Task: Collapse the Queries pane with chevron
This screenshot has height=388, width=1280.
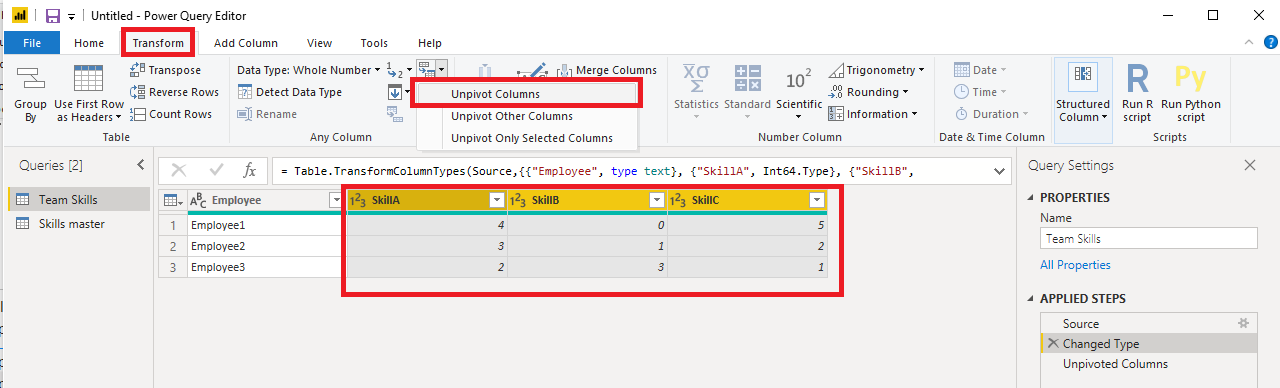Action: 141,165
